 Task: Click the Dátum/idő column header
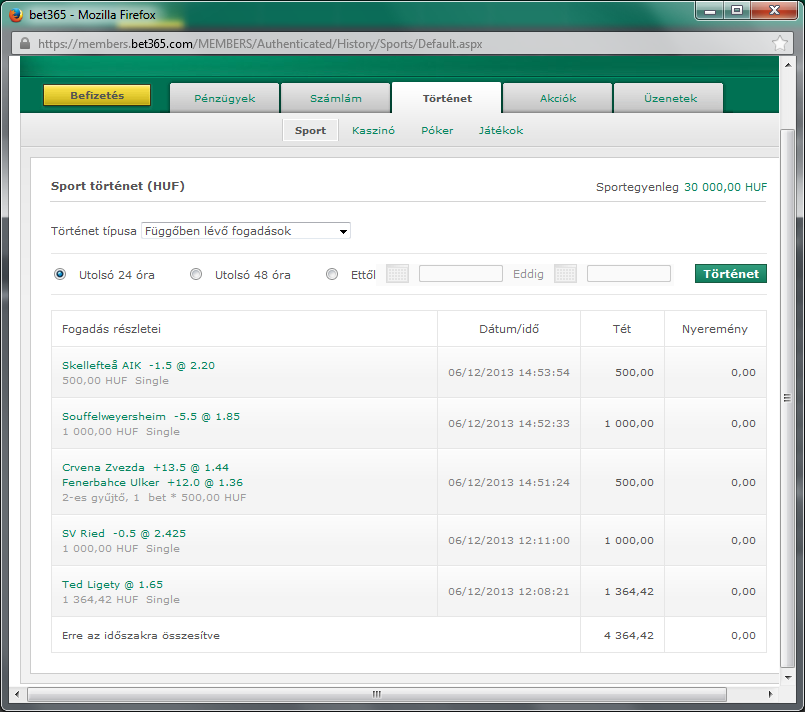[x=509, y=329]
